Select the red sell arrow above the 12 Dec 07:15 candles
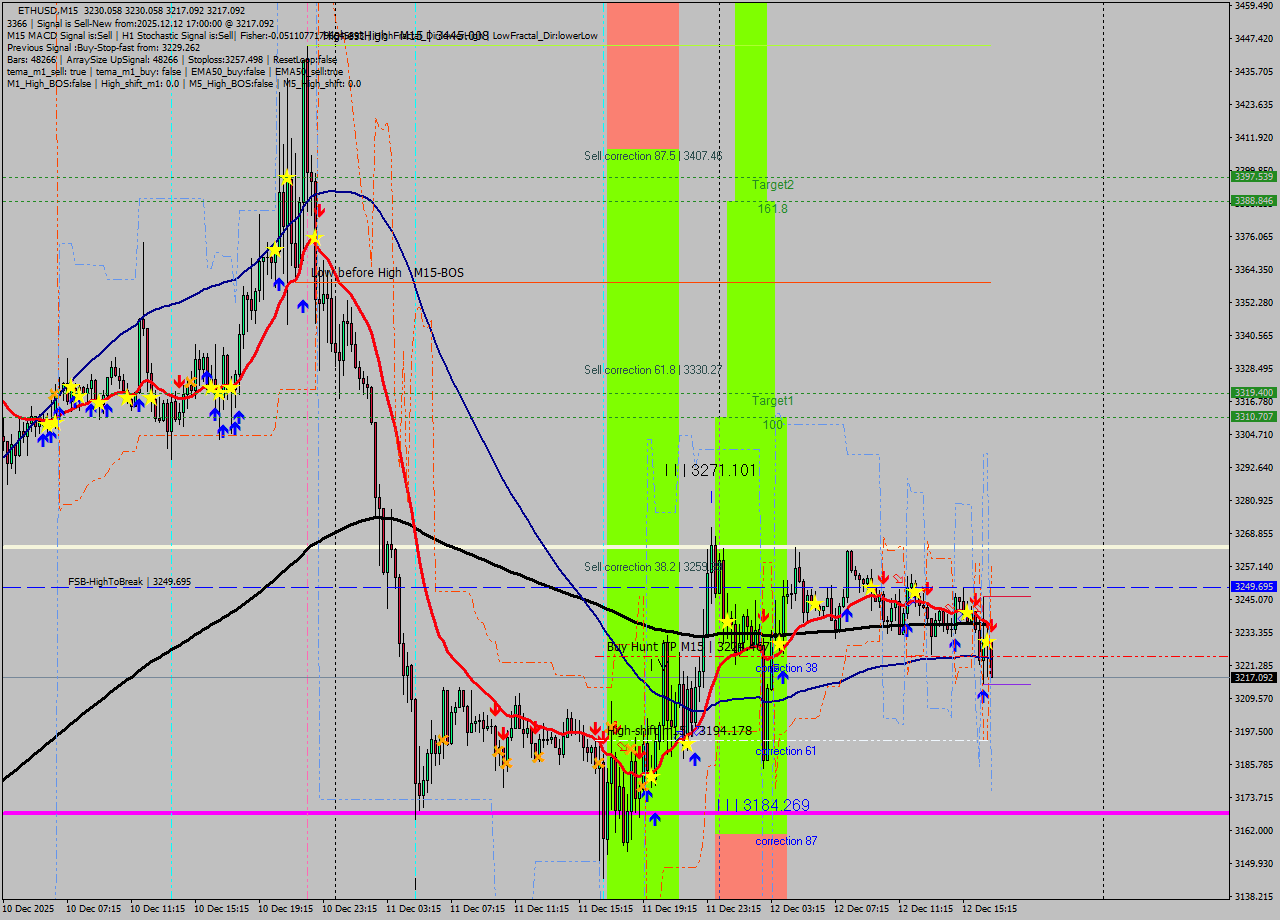The height and width of the screenshot is (920, 1280). pos(885,578)
